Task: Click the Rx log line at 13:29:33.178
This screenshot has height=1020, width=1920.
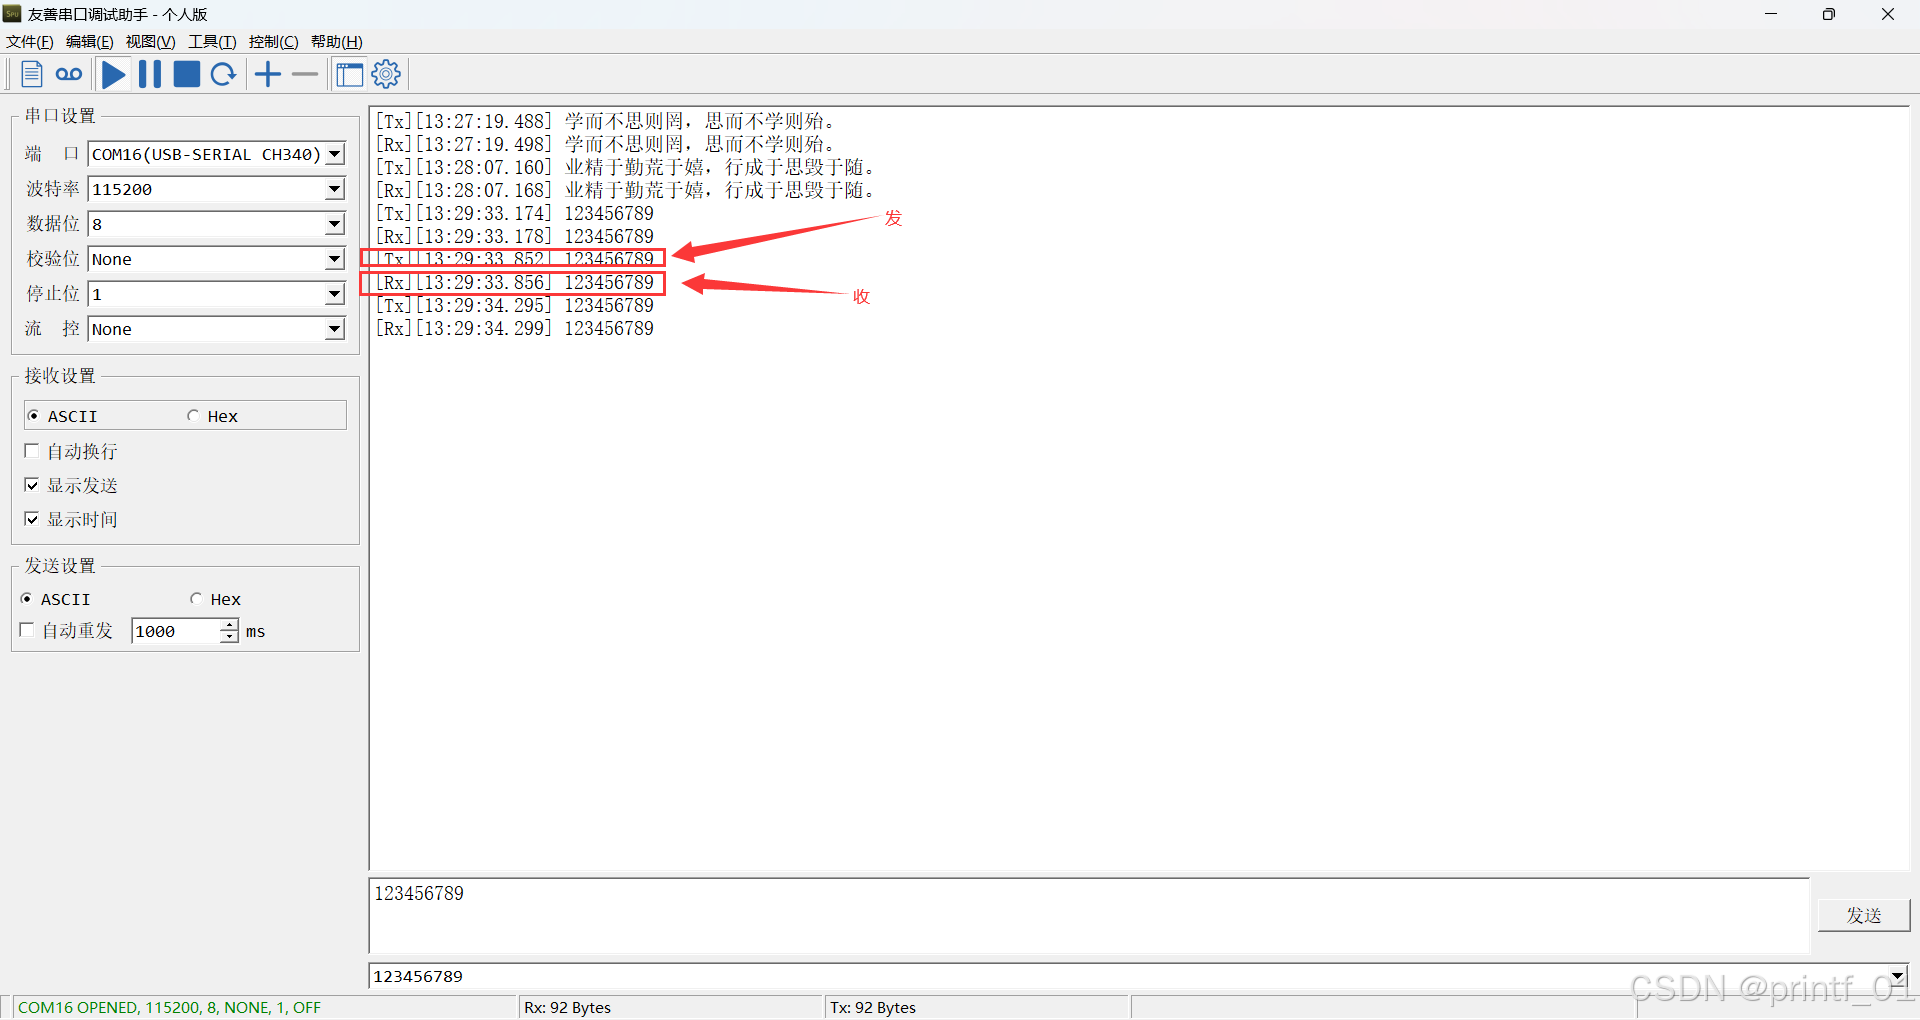Action: coord(515,236)
